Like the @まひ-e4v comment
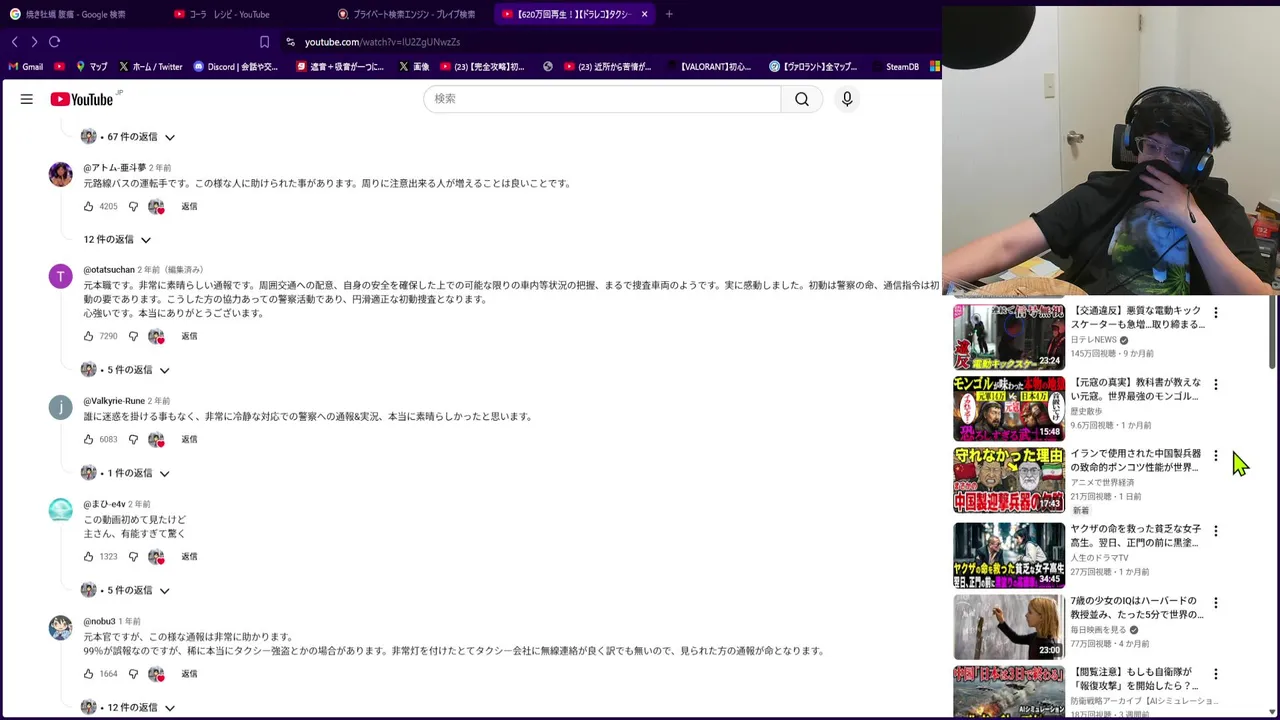1280x720 pixels. point(88,557)
